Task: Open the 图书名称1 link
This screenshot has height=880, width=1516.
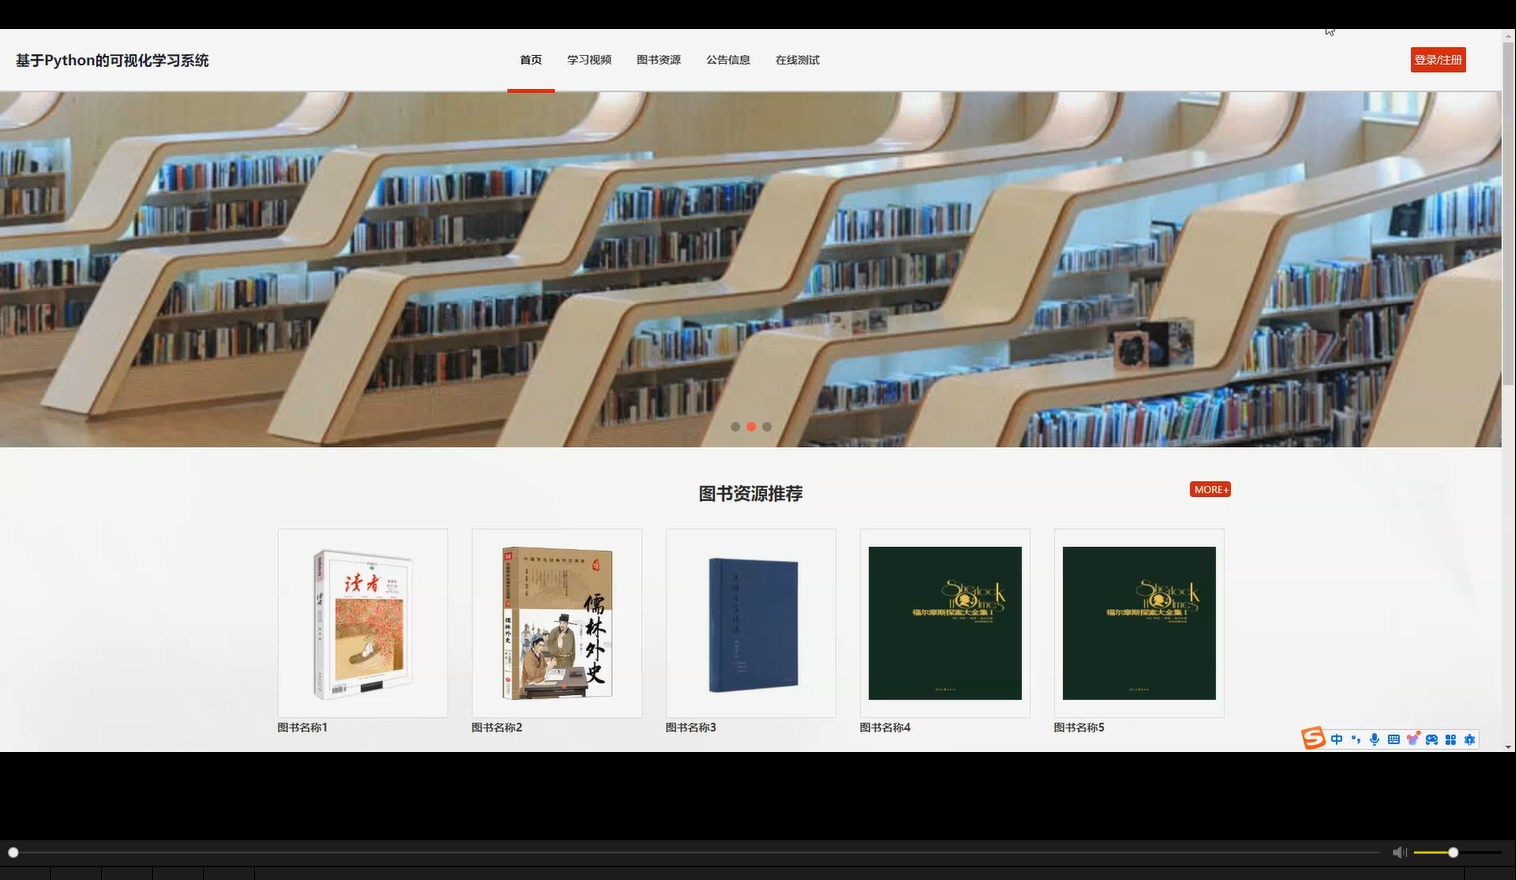Action: [x=304, y=727]
